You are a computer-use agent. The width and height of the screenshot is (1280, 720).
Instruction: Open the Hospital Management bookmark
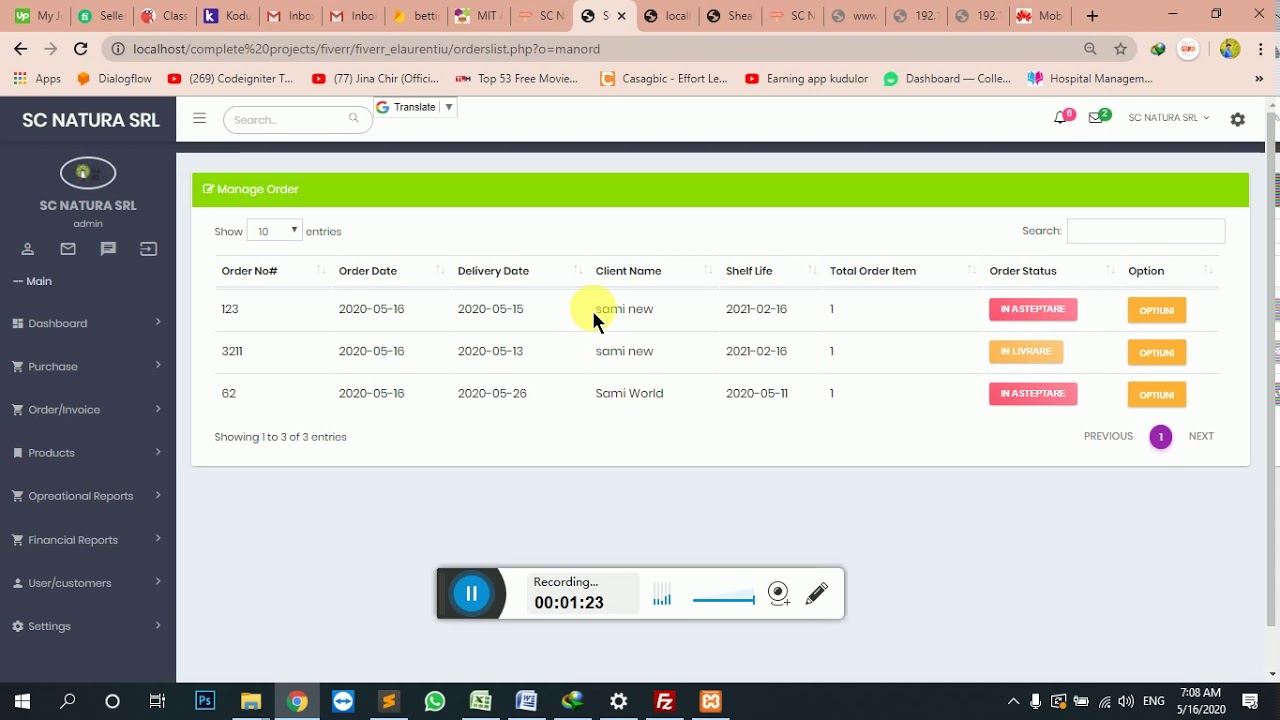pyautogui.click(x=1090, y=78)
